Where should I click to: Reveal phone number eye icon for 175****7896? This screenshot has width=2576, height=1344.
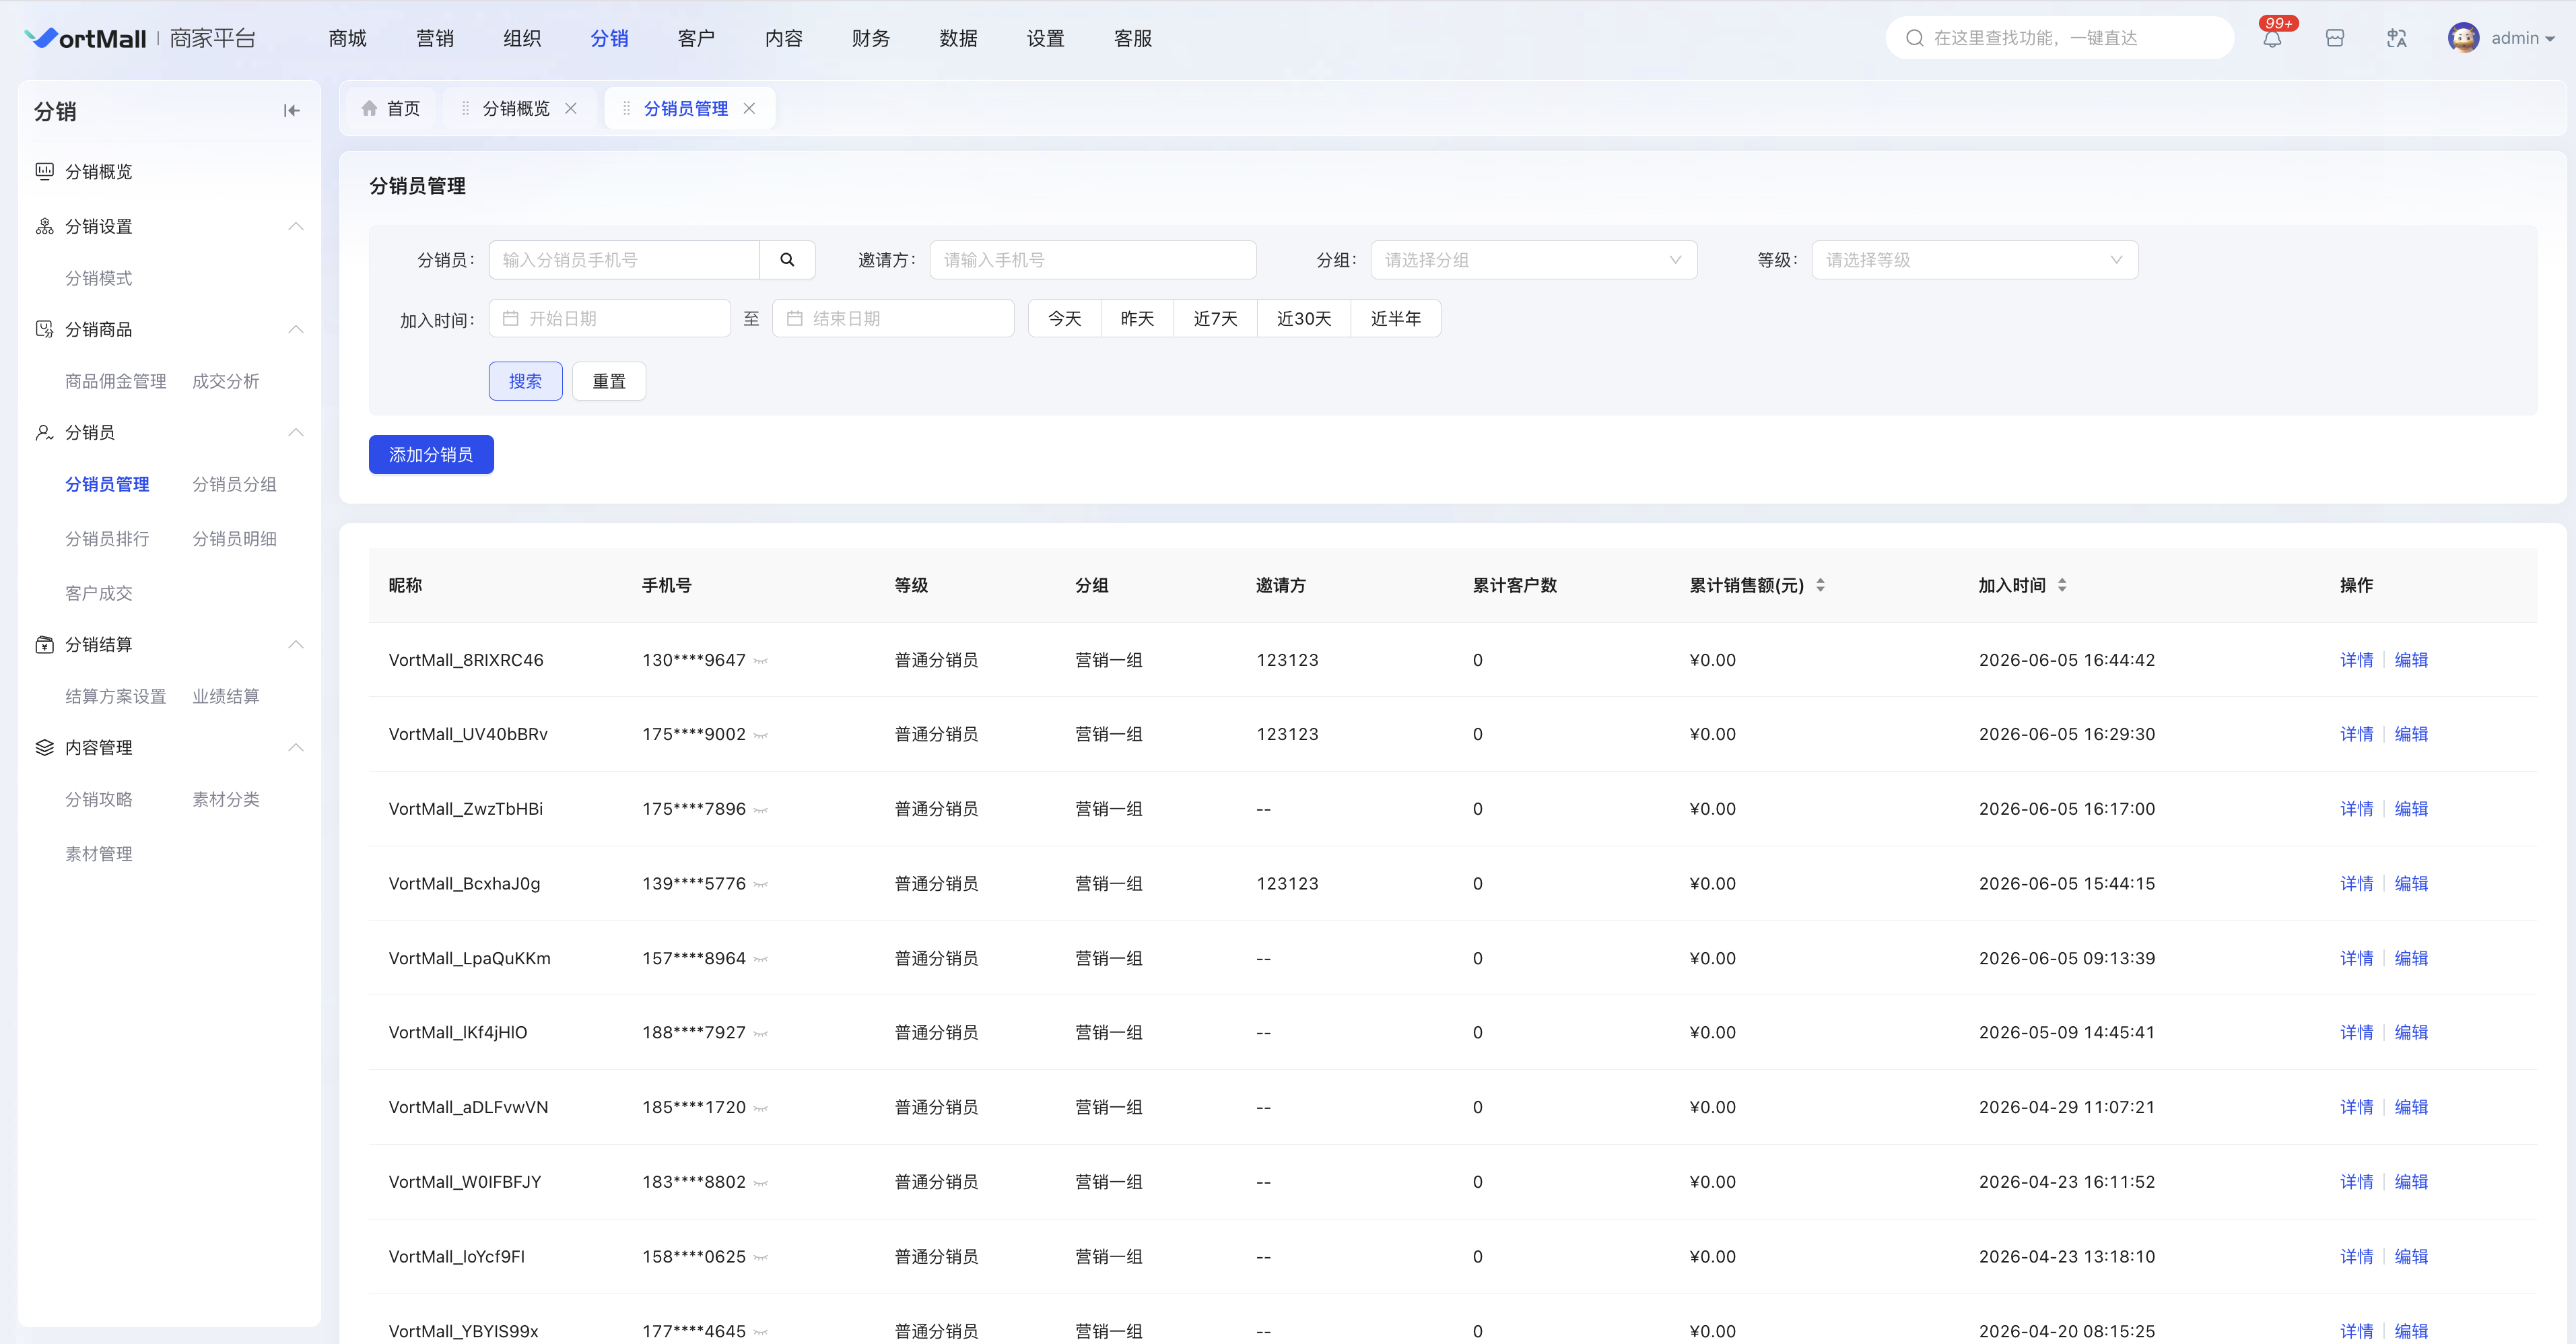click(x=761, y=810)
